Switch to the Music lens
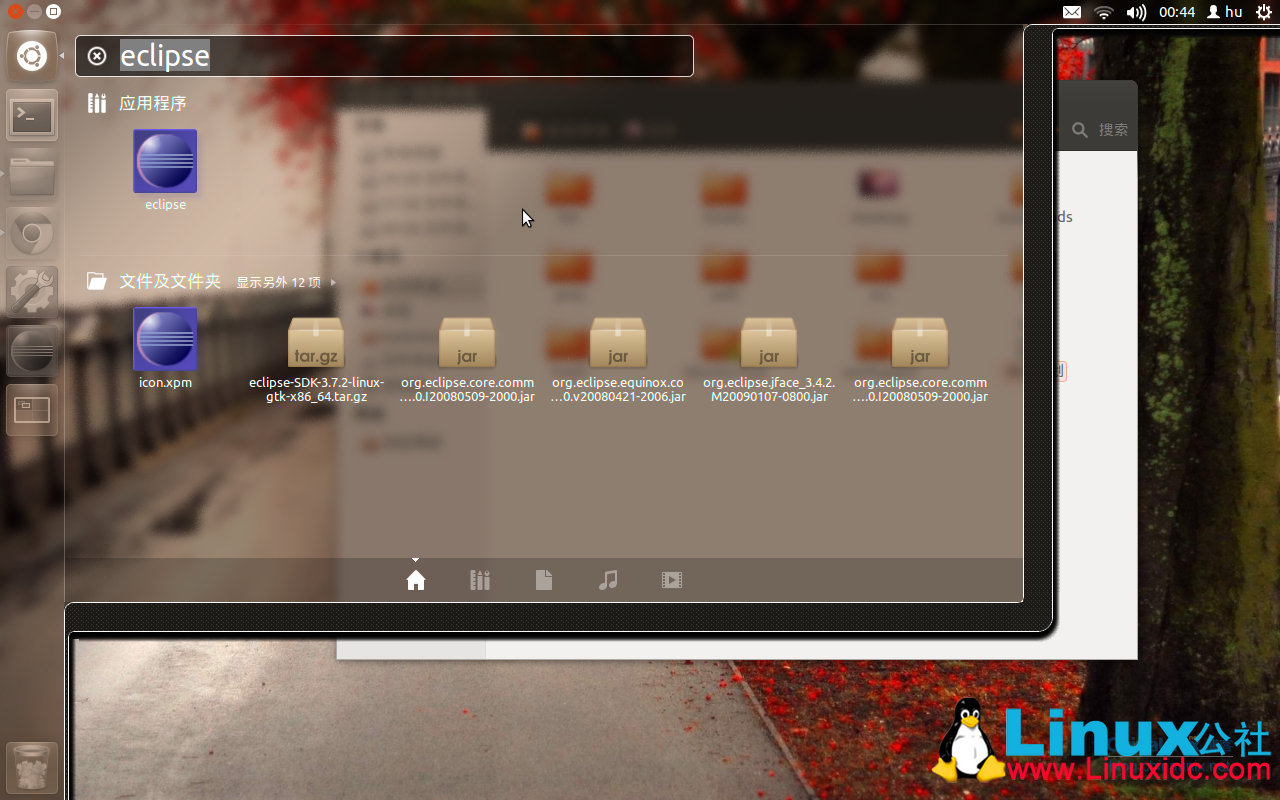 pos(608,580)
